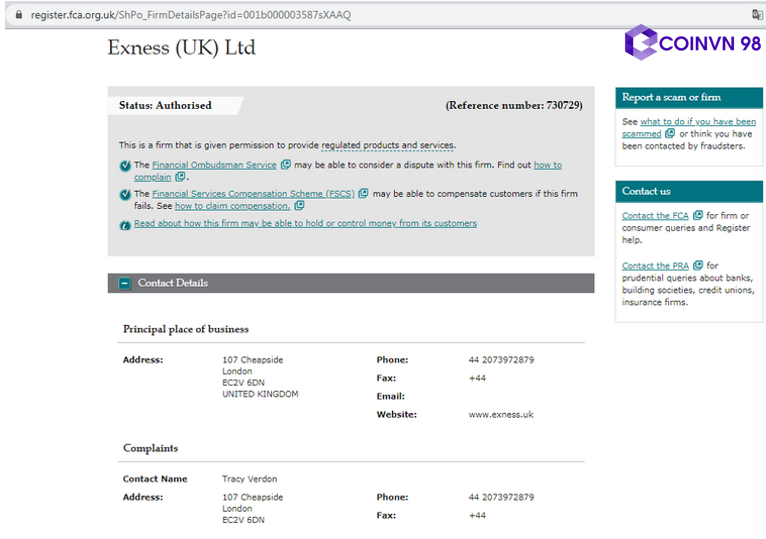Click the COINVN 98 logo

[692, 43]
